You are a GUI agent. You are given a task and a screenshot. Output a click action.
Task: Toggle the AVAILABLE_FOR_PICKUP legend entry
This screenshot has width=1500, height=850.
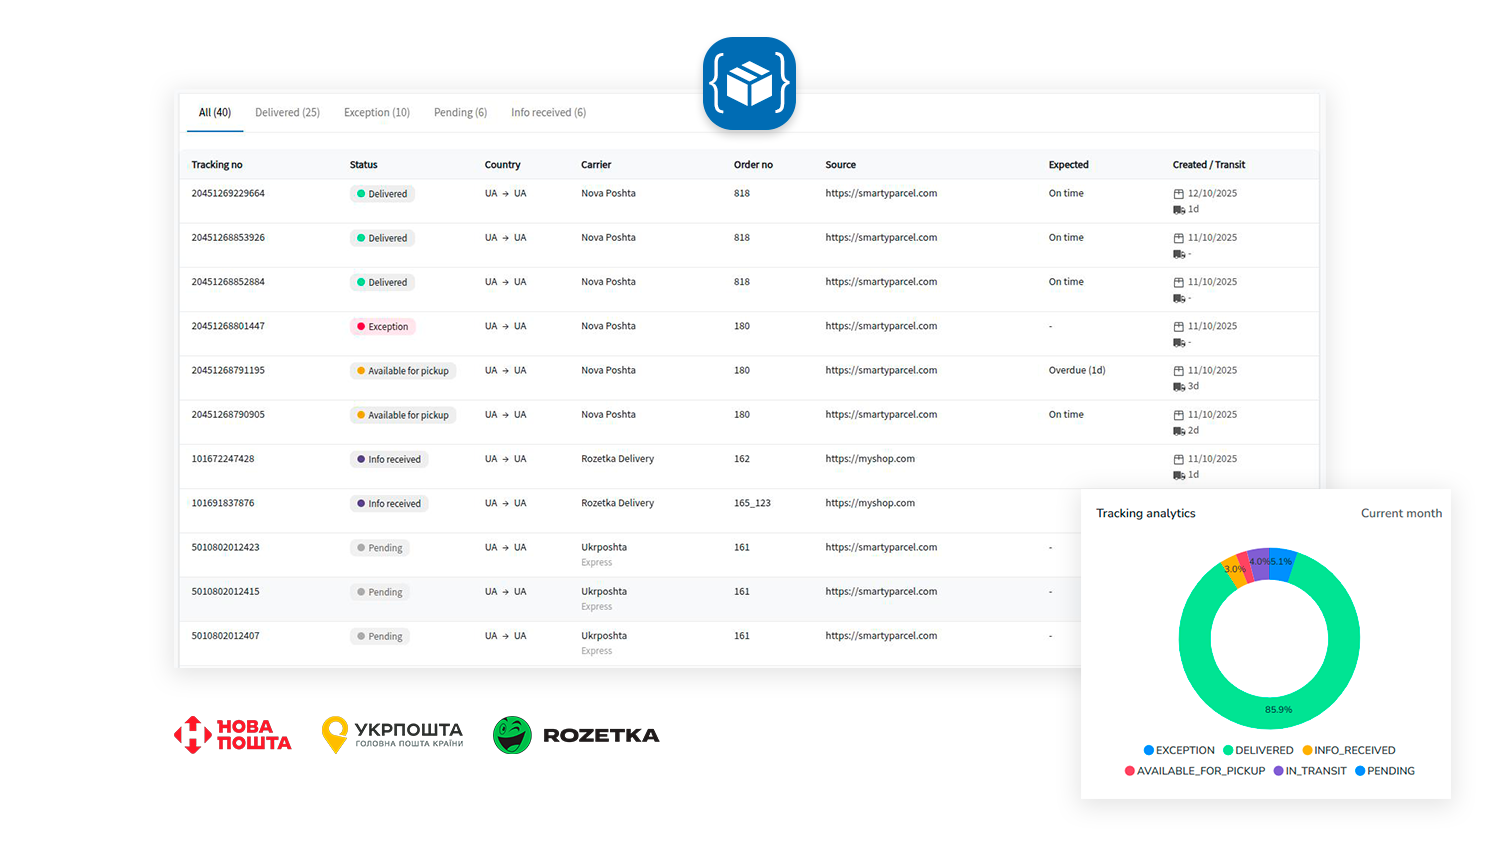coord(1195,771)
